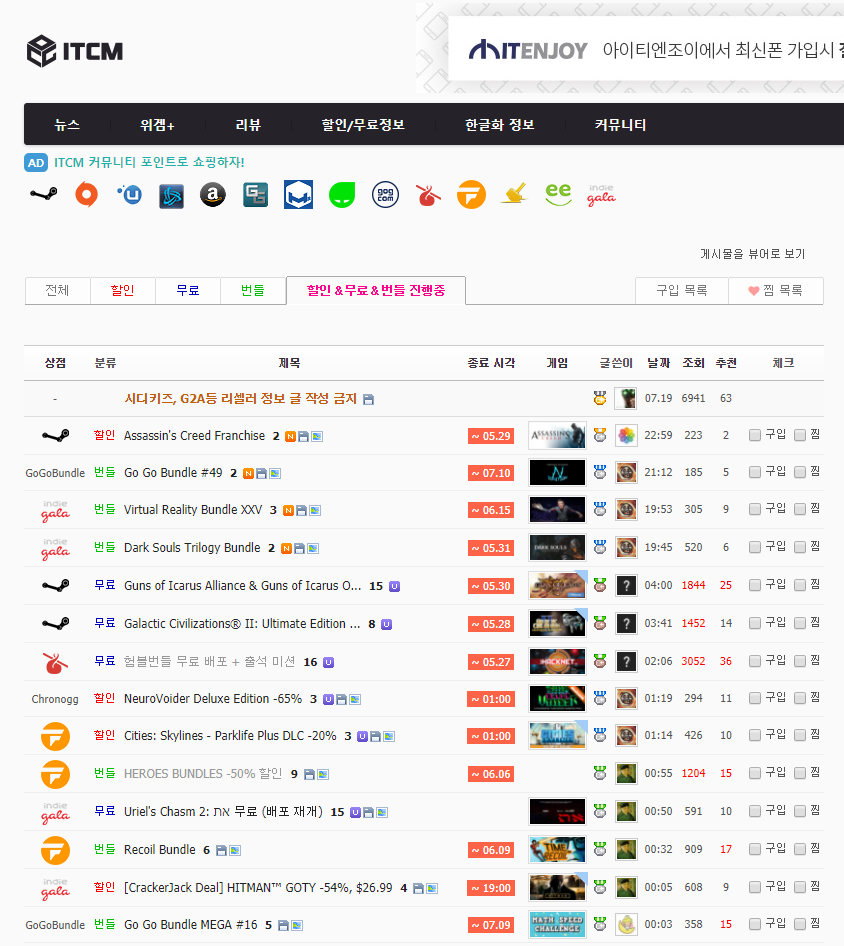
Task: Open the 커뮤니티 menu
Action: point(620,125)
